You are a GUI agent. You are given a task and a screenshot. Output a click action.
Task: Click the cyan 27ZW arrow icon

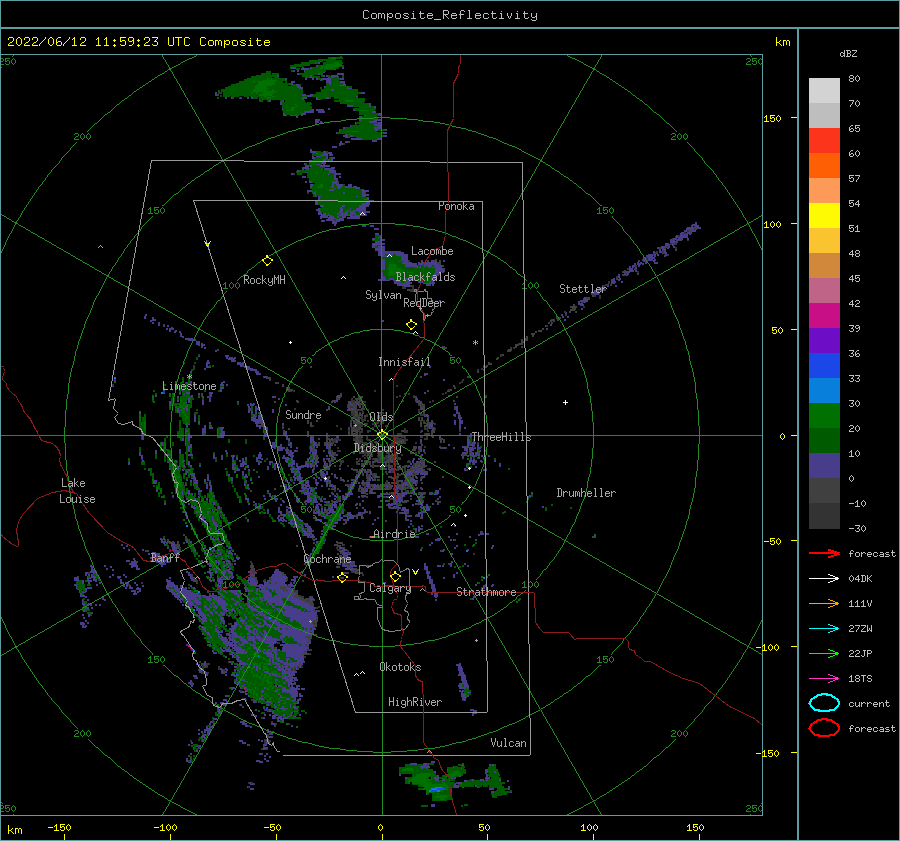point(824,629)
